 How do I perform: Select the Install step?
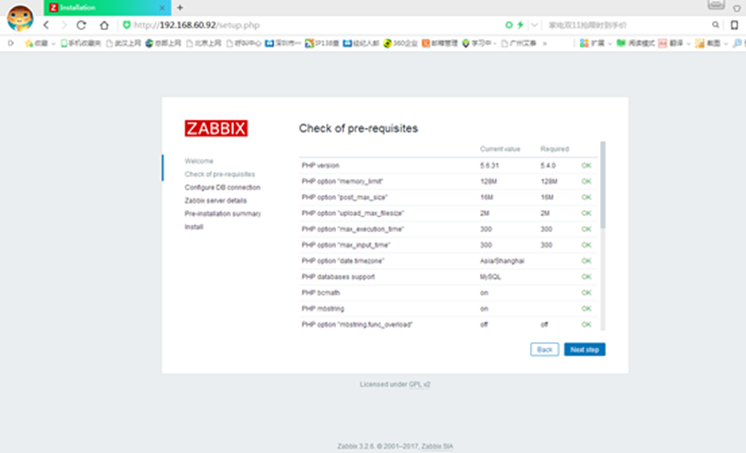(x=194, y=227)
